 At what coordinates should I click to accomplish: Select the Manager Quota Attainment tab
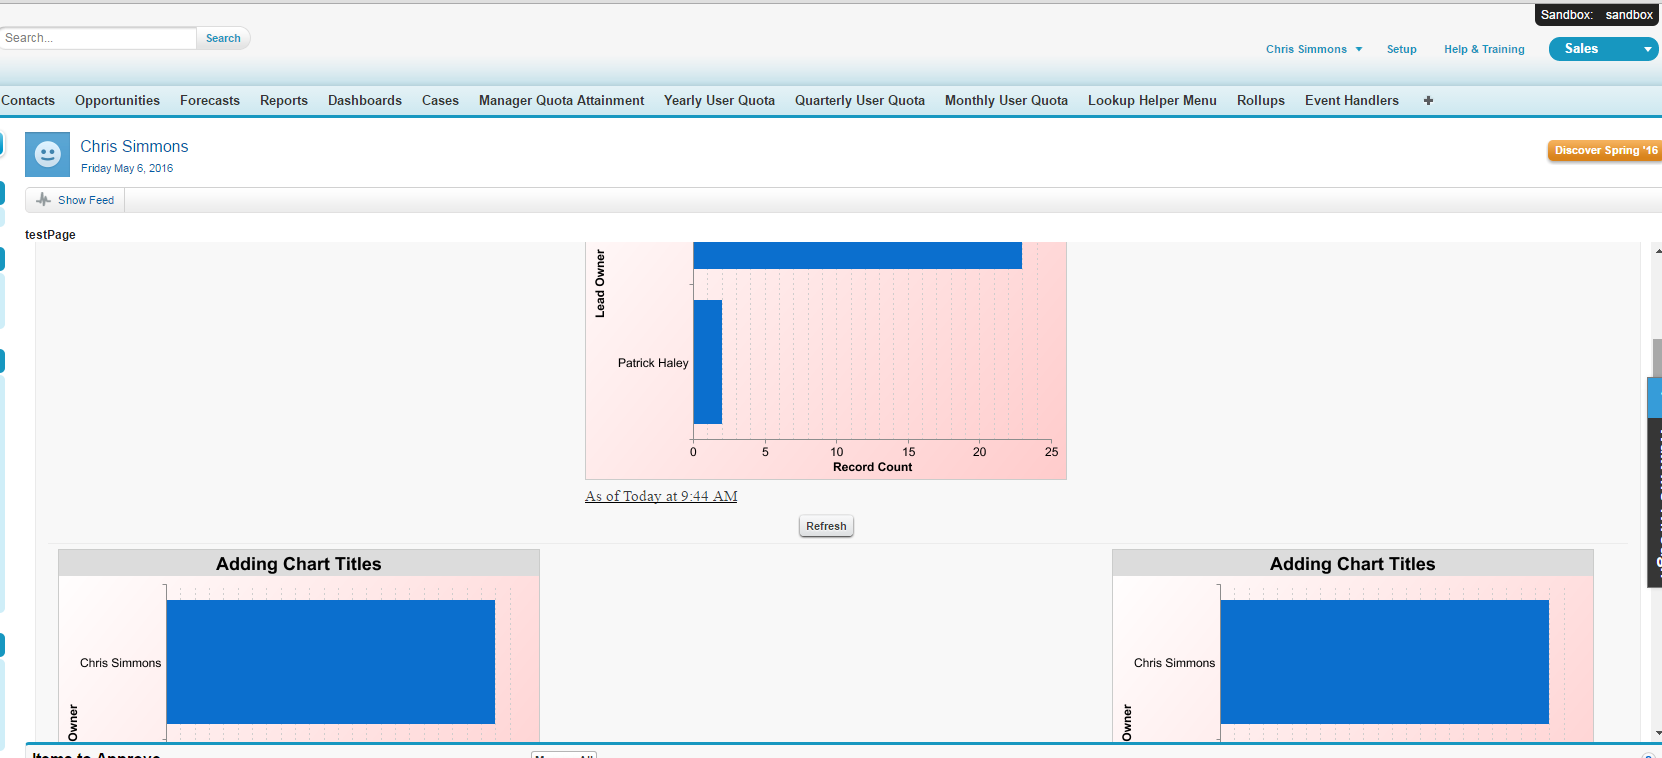pos(561,101)
